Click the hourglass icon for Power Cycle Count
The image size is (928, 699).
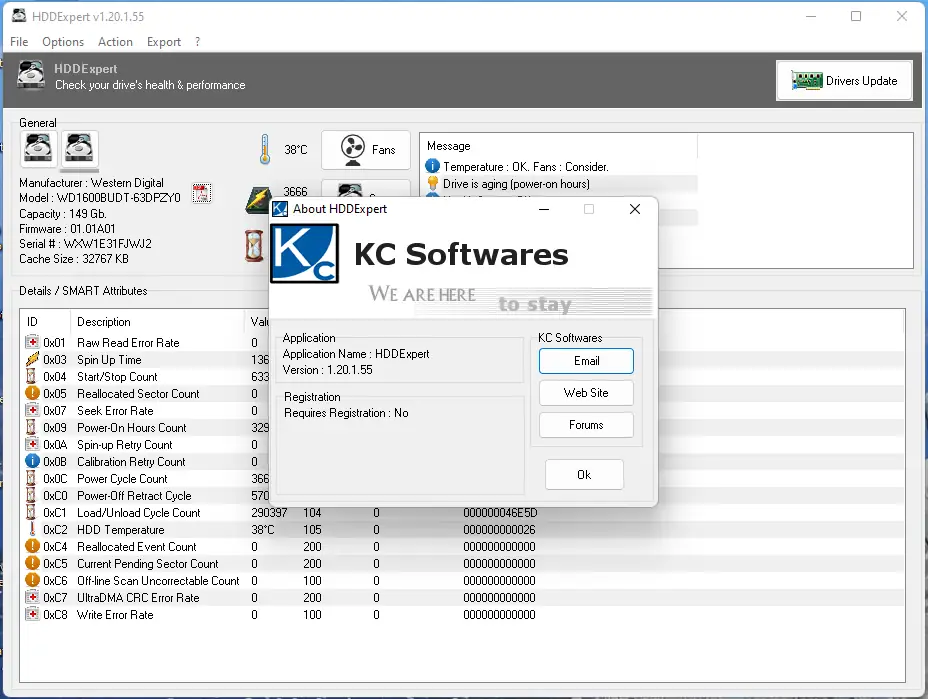(31, 478)
